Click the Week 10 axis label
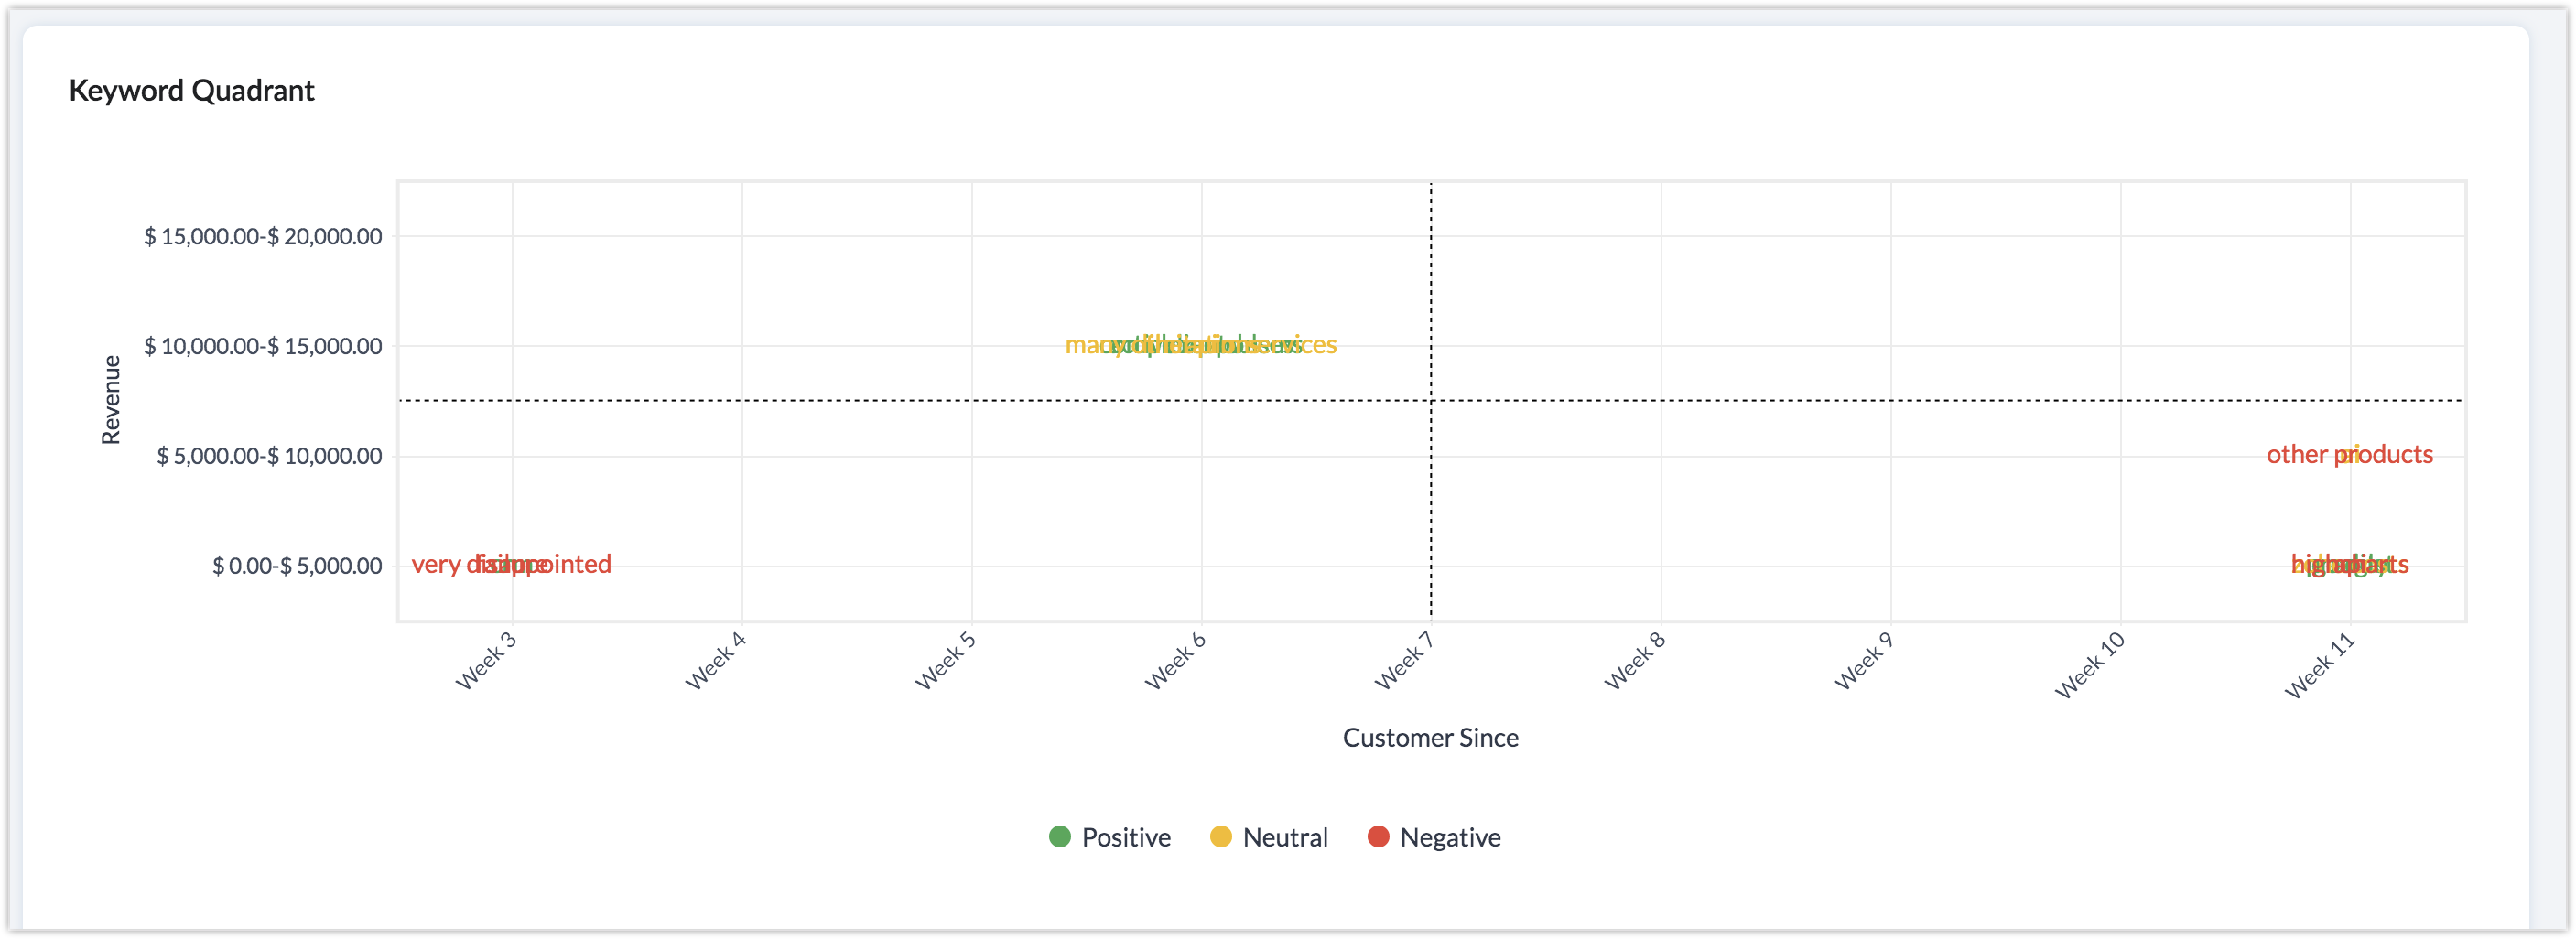The height and width of the screenshot is (939, 2576). tap(2090, 665)
